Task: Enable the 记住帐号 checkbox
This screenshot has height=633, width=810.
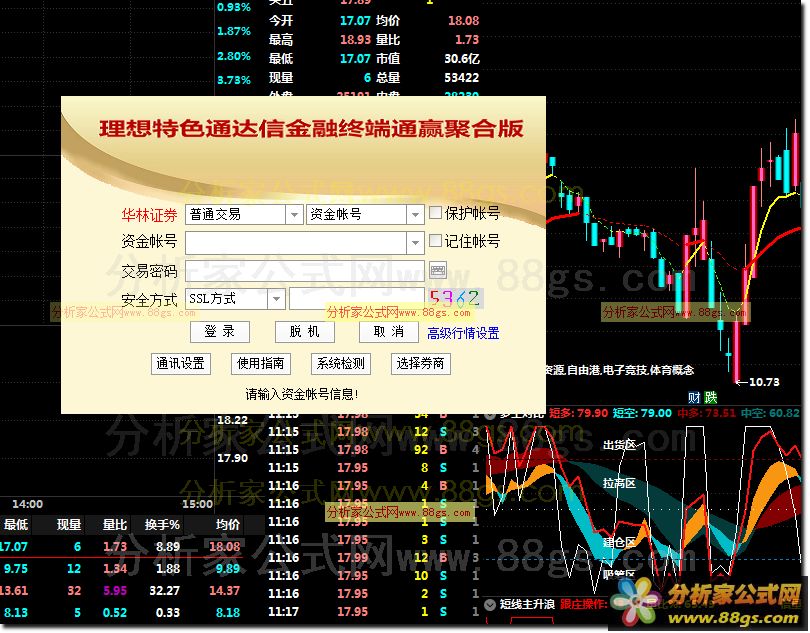Action: point(435,240)
